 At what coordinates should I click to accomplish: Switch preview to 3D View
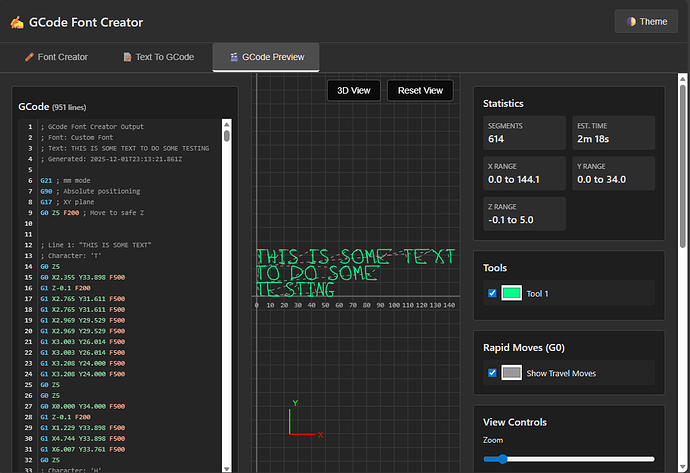click(353, 90)
